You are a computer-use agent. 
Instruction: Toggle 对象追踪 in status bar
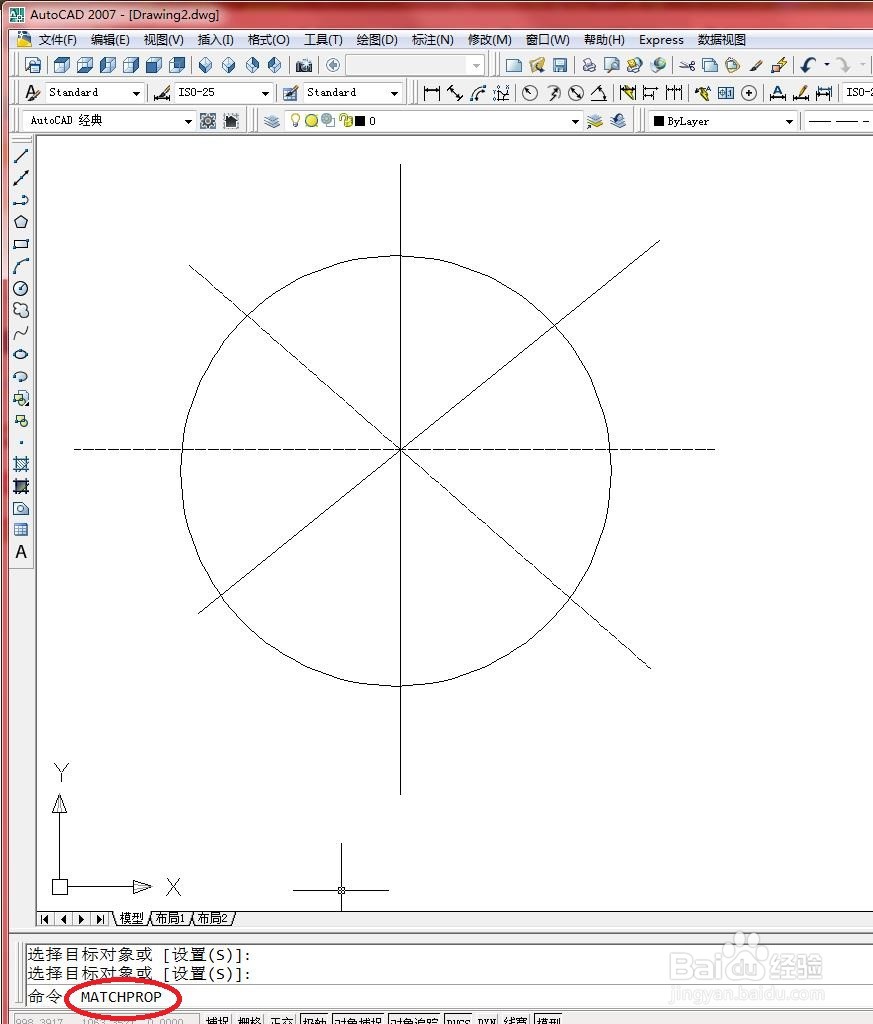click(x=415, y=1019)
